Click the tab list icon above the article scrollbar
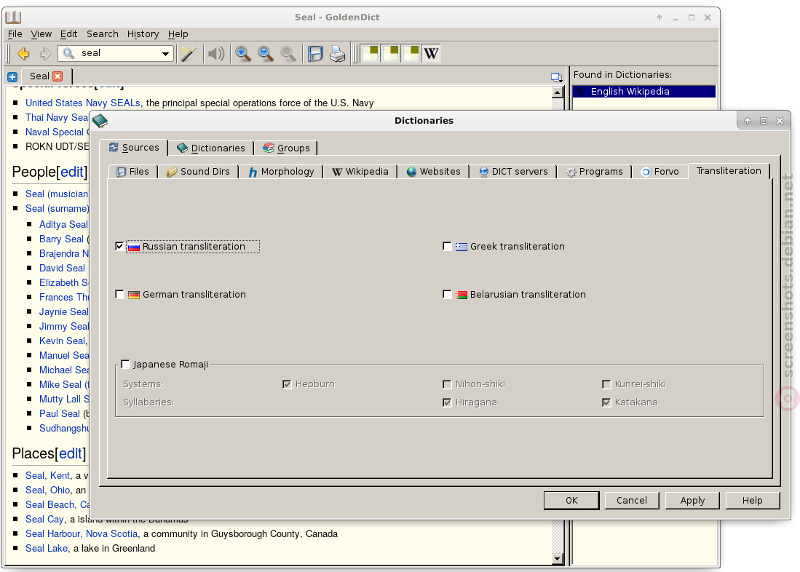 (556, 77)
